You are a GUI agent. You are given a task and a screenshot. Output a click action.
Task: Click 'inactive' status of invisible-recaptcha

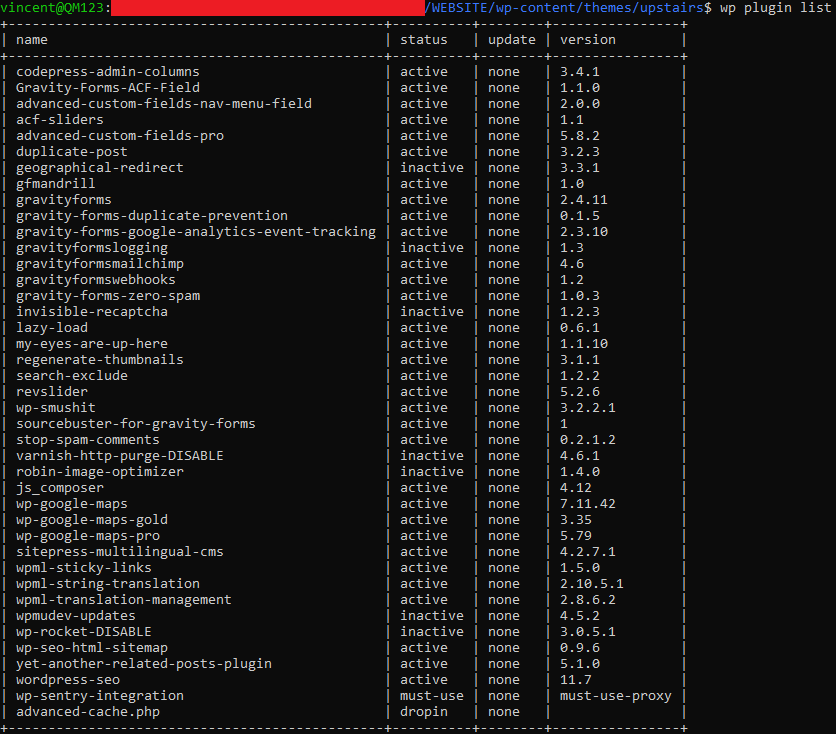pyautogui.click(x=432, y=312)
